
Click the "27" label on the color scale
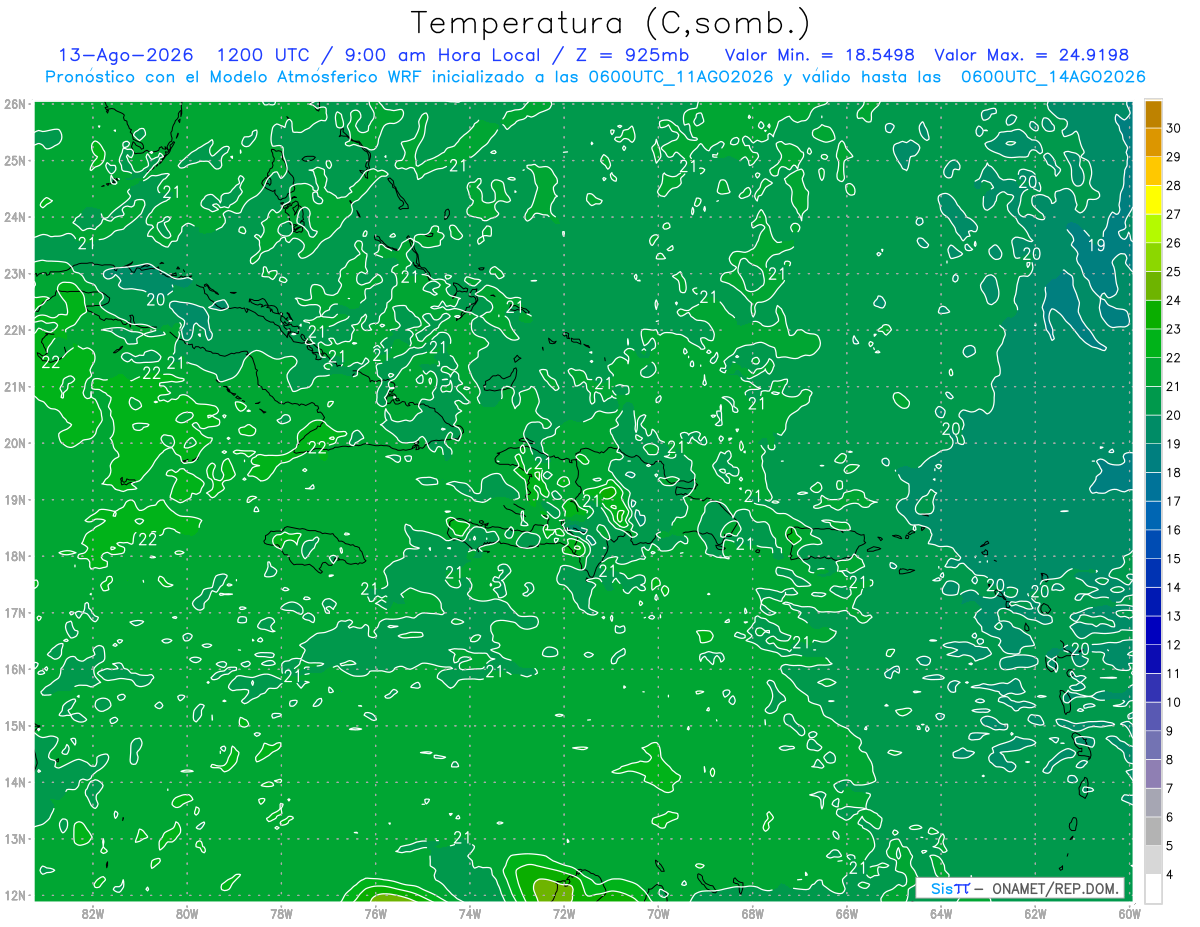(x=1174, y=214)
